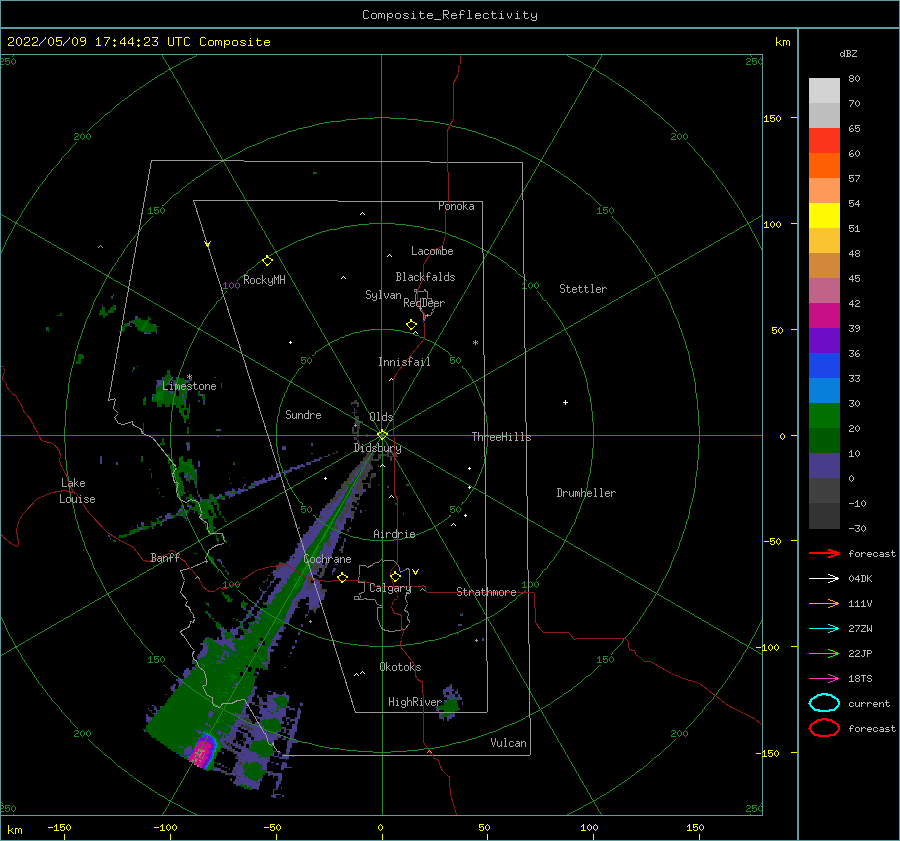Click the Lacombe town label
900x841 pixels.
(x=432, y=251)
